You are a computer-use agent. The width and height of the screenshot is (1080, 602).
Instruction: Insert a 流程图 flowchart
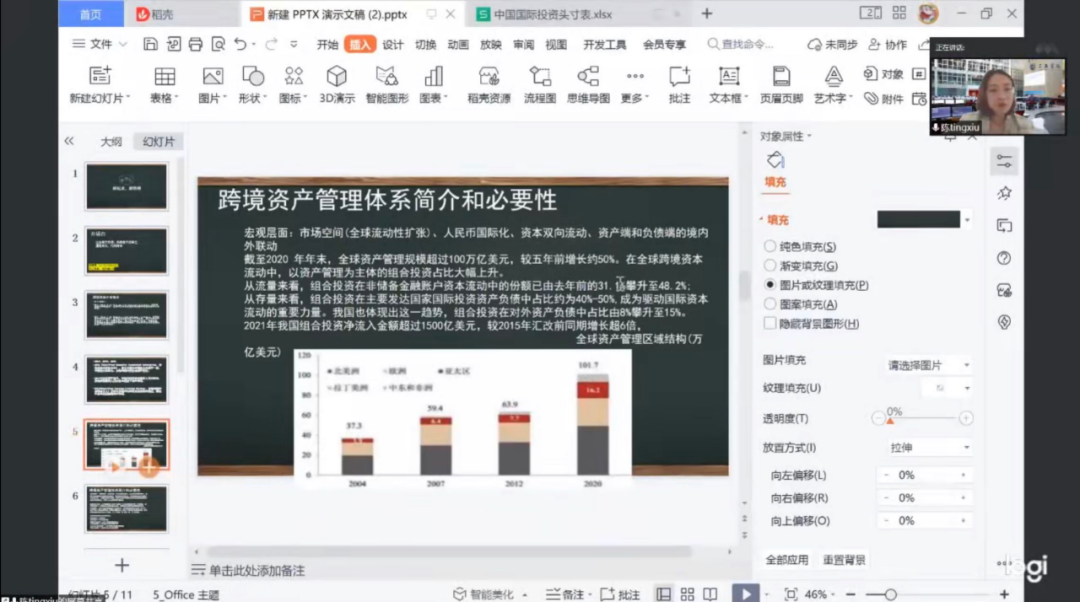pos(540,77)
